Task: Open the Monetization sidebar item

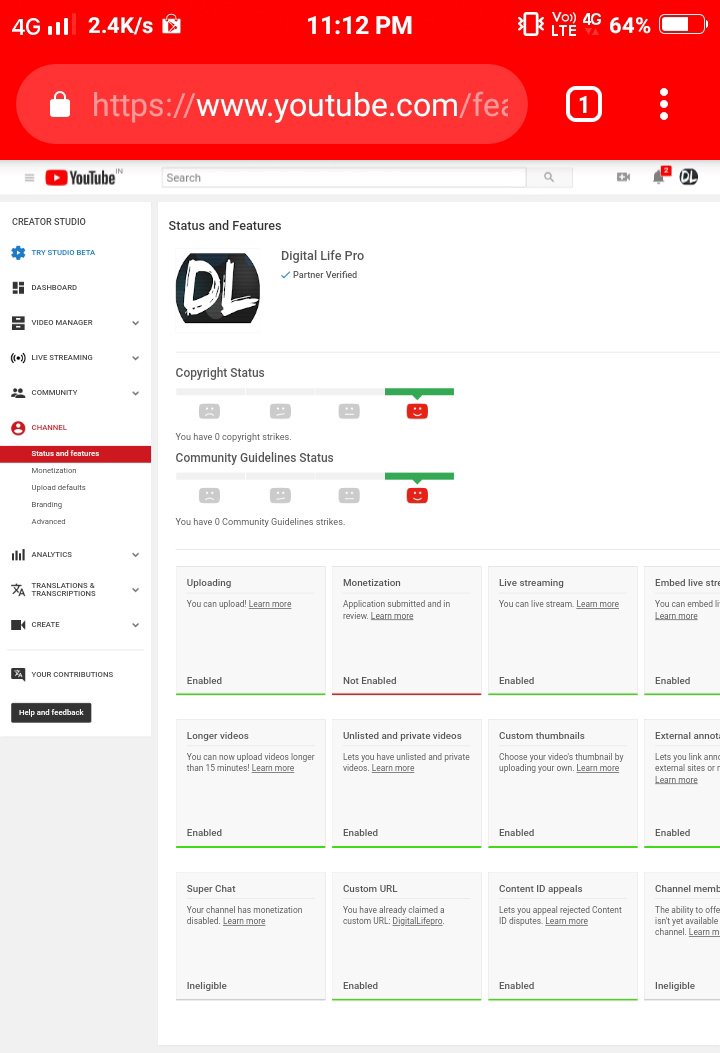Action: coord(54,471)
